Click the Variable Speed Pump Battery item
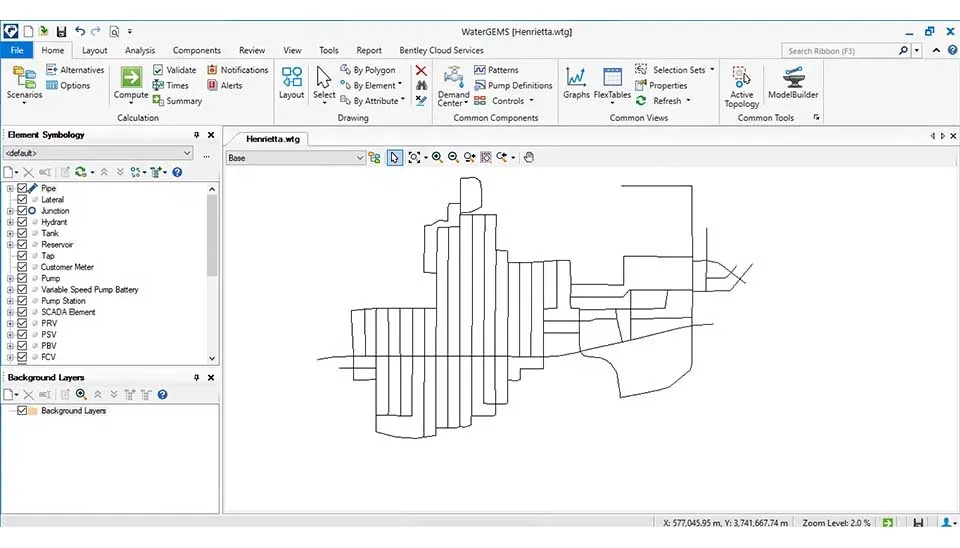Viewport: 960px width, 548px height. click(89, 290)
